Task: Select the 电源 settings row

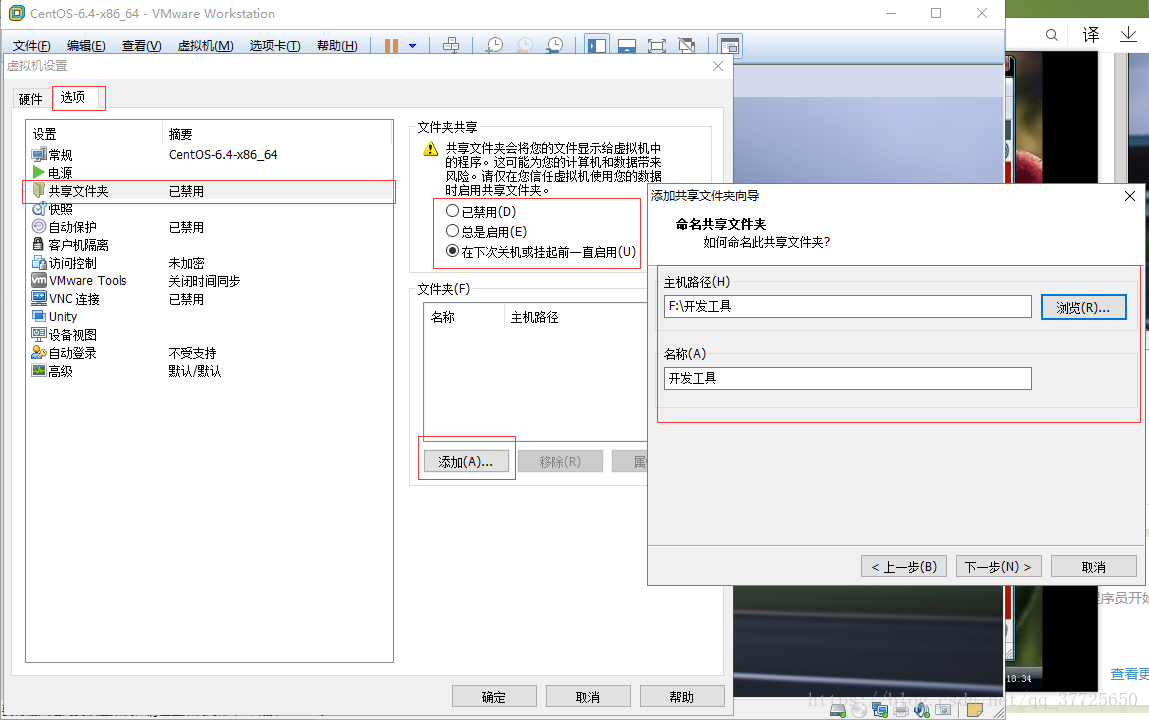Action: click(x=210, y=173)
